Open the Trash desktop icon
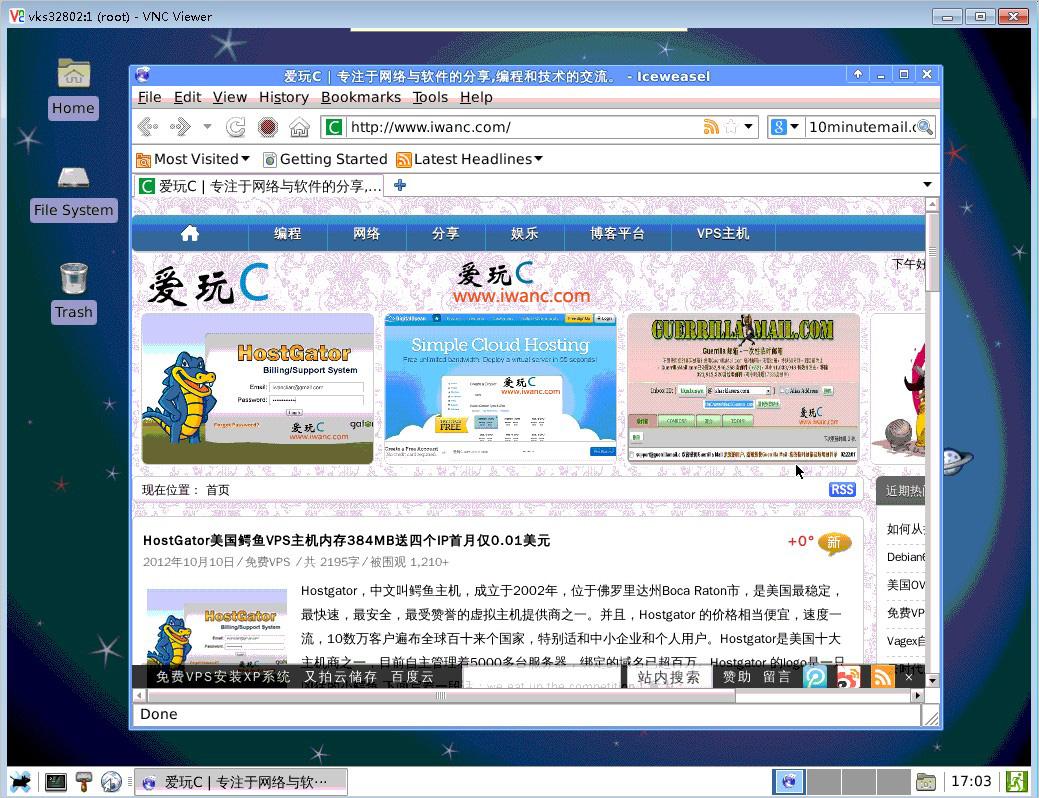The width and height of the screenshot is (1039, 798). coord(74,292)
